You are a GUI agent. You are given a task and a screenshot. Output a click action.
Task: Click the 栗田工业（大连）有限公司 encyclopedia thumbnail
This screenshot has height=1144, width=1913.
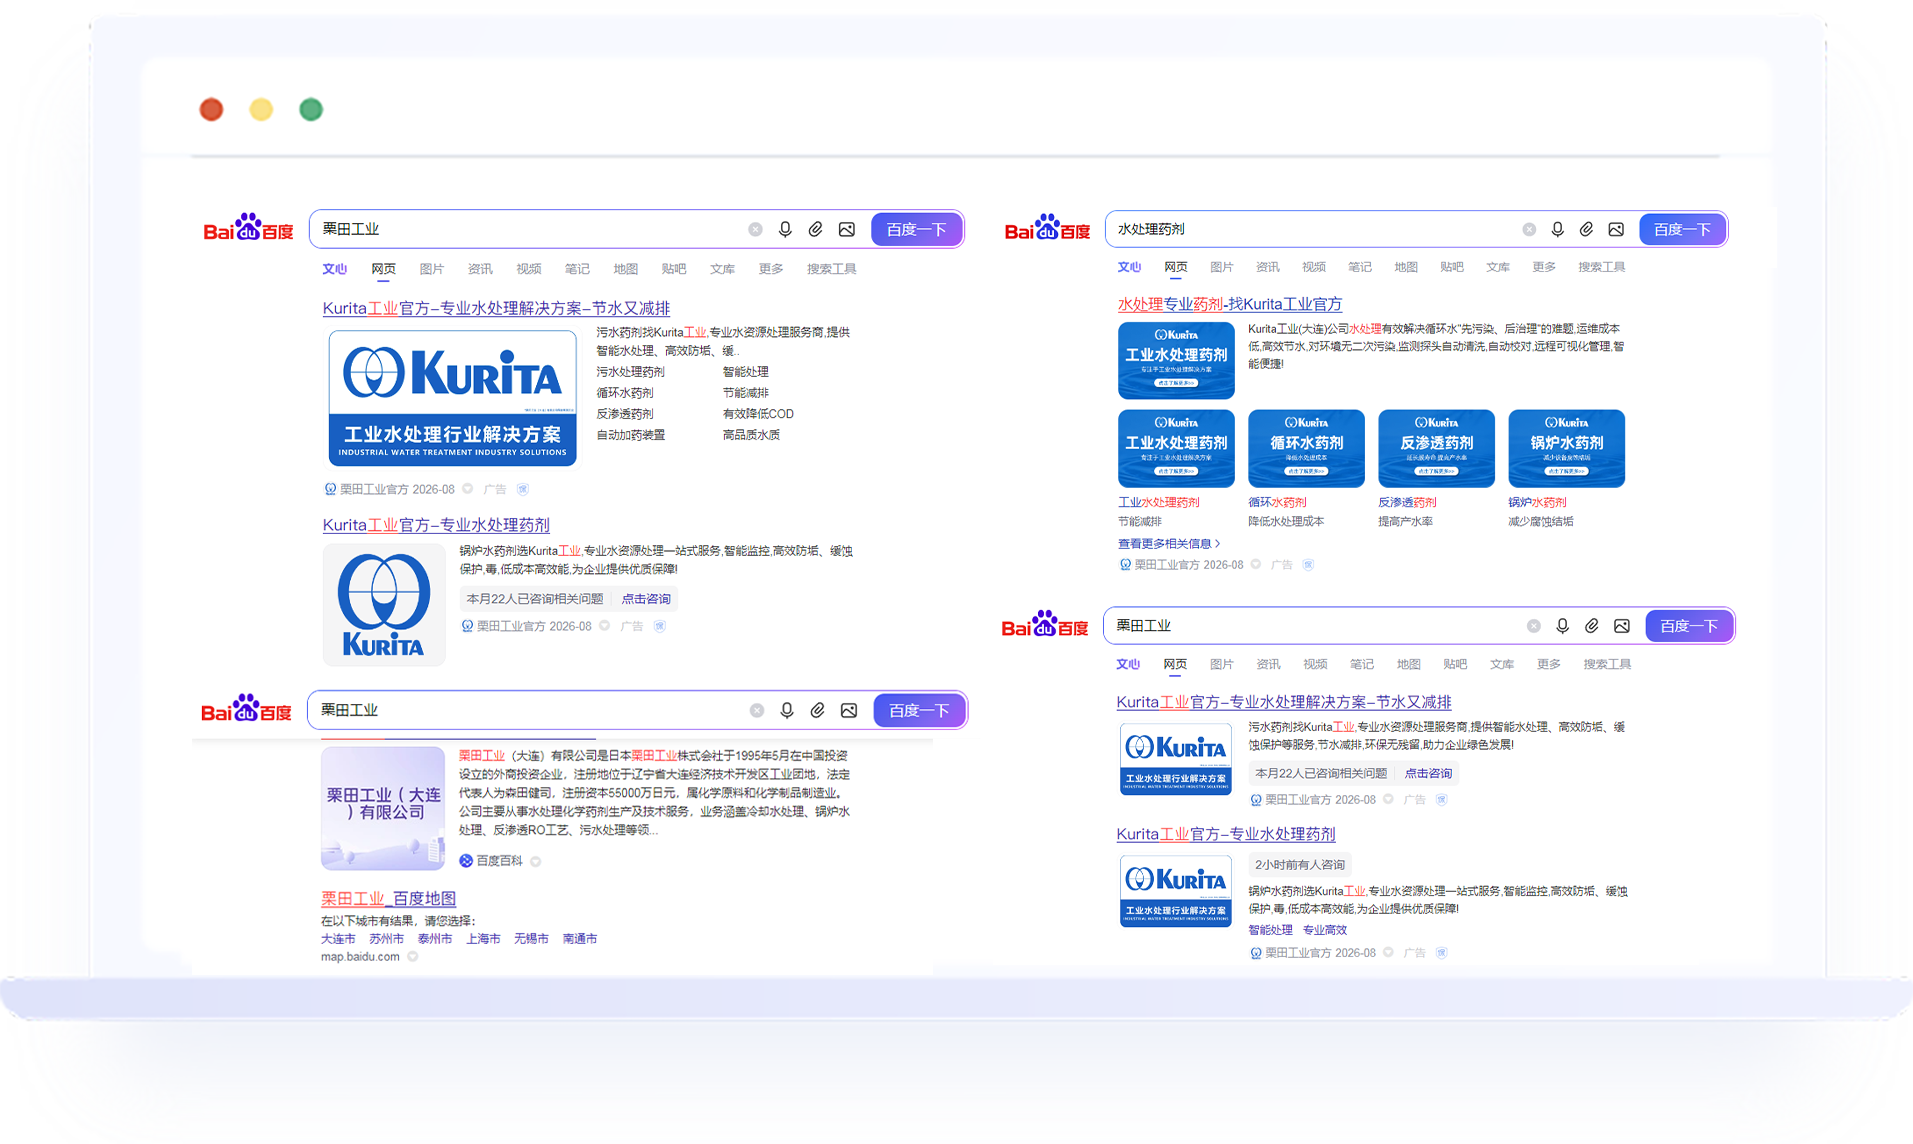click(383, 808)
